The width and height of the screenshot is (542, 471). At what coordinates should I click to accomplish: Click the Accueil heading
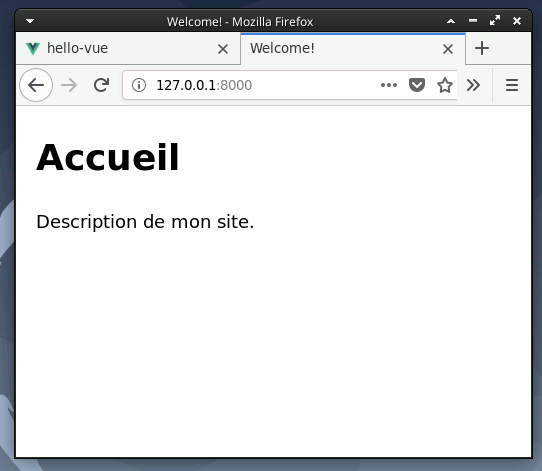pos(108,158)
